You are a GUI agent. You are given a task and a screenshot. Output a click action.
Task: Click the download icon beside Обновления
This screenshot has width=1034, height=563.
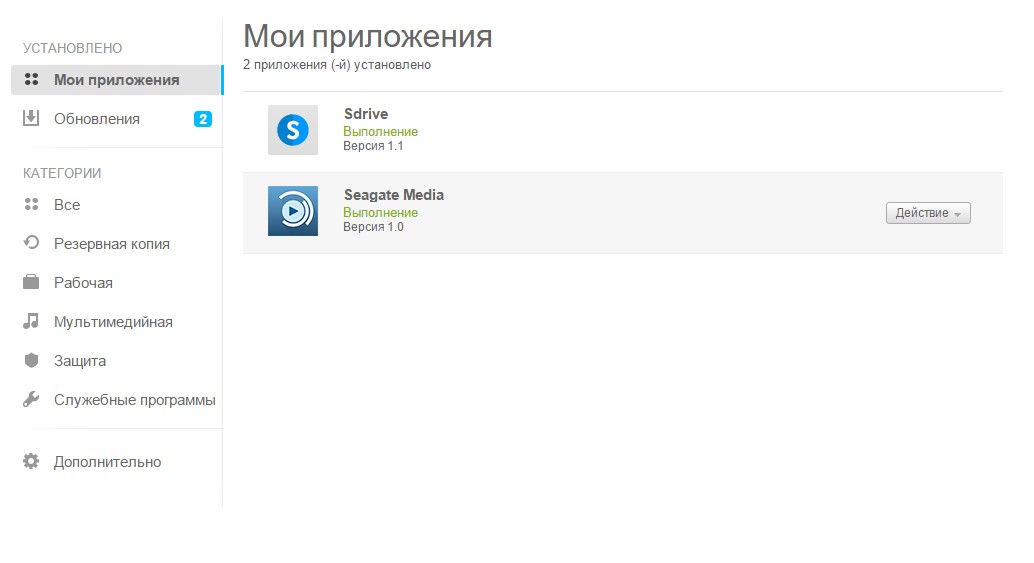point(31,118)
